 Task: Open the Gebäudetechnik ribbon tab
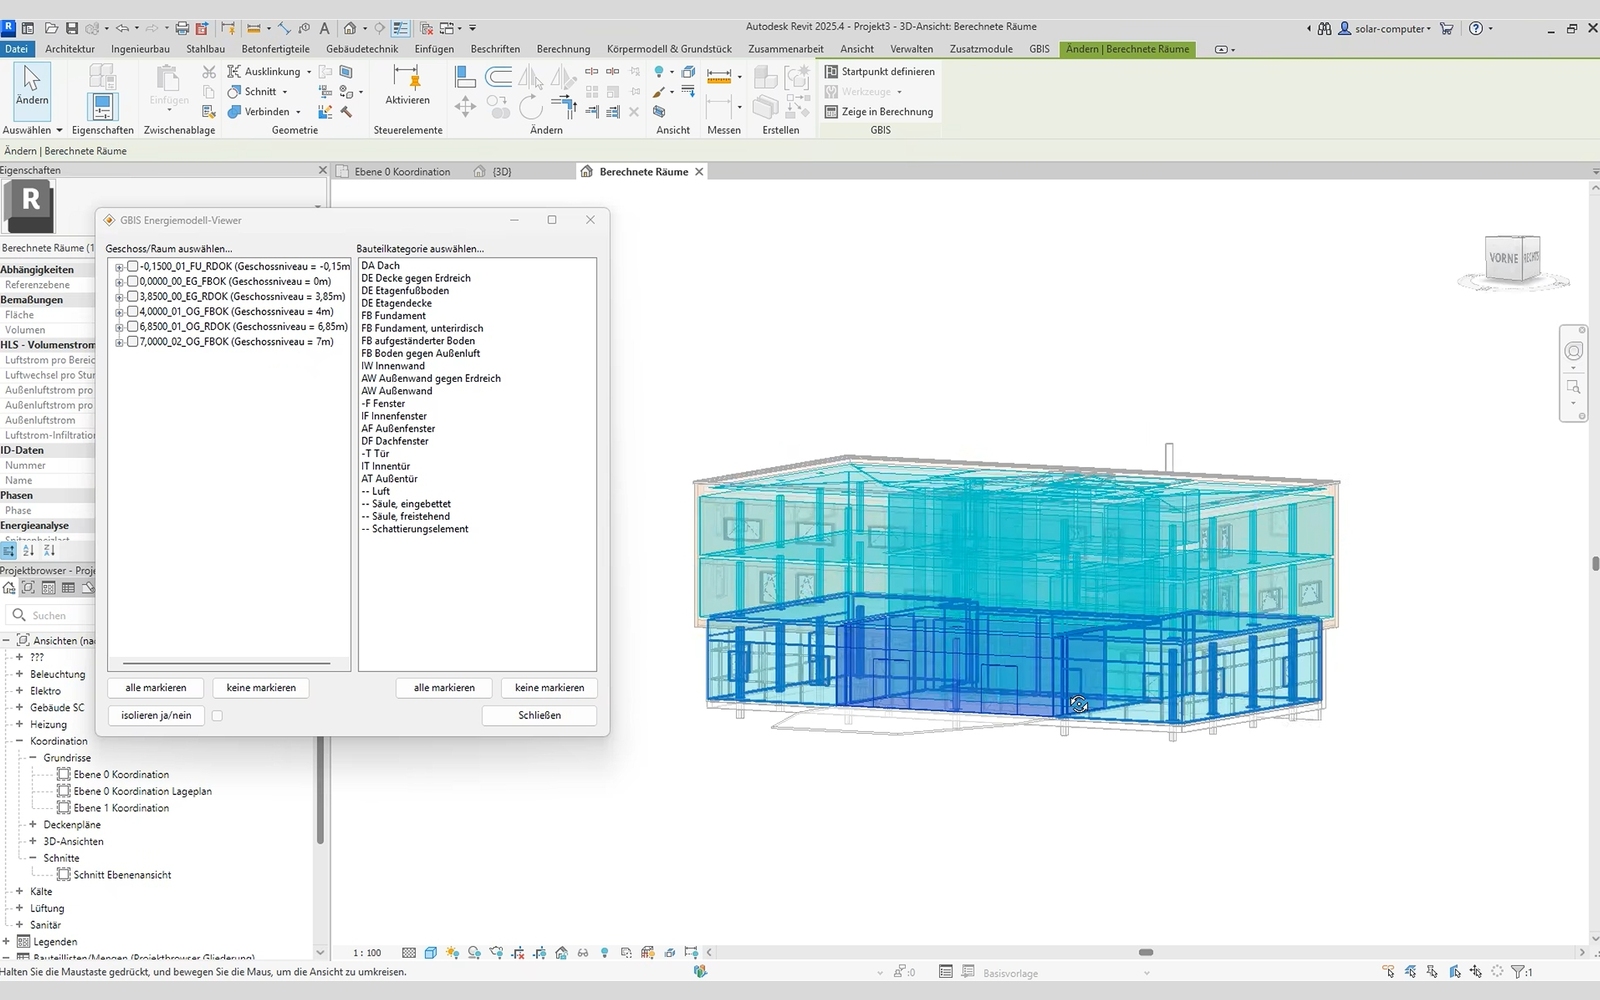(361, 49)
